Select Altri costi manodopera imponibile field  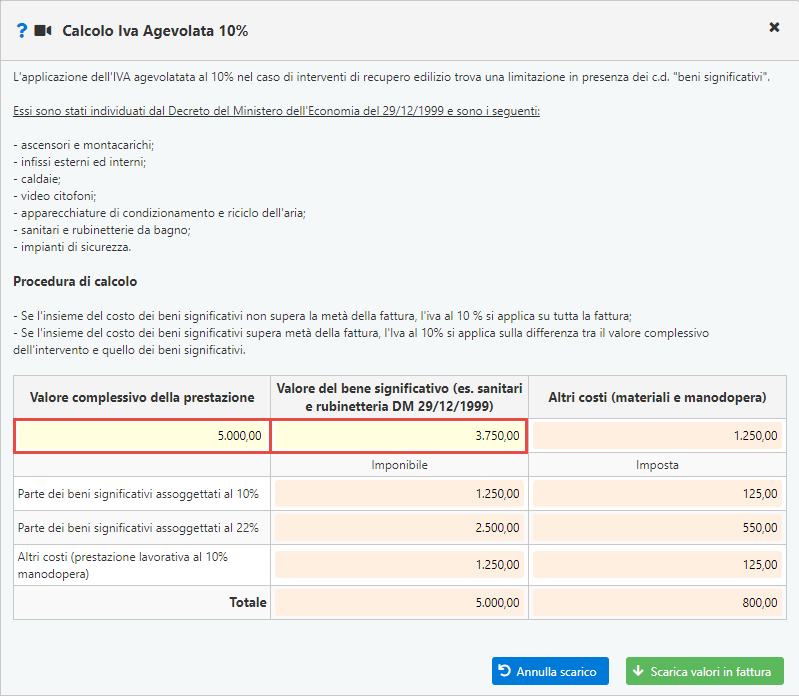click(x=399, y=565)
